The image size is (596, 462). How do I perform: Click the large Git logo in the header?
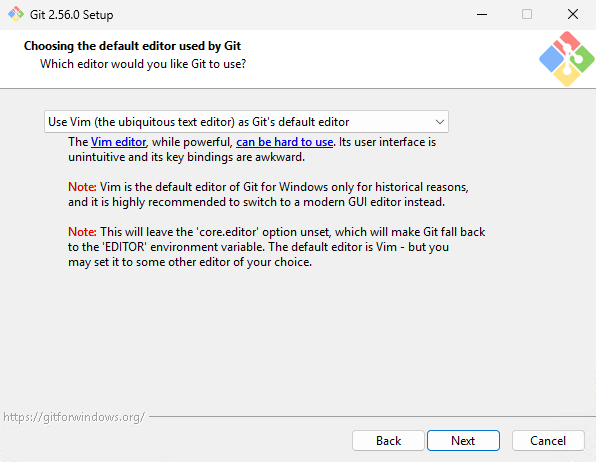point(566,59)
